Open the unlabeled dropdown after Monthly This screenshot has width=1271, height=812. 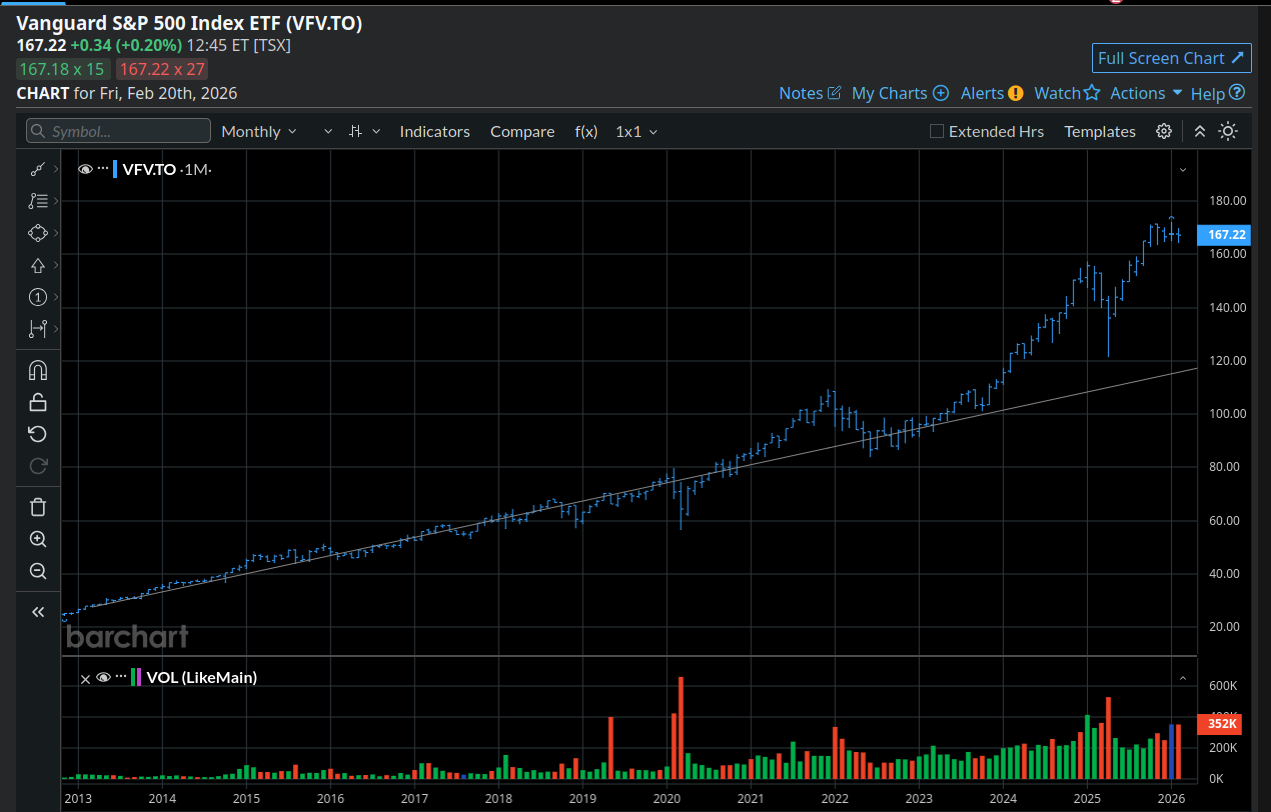[328, 131]
